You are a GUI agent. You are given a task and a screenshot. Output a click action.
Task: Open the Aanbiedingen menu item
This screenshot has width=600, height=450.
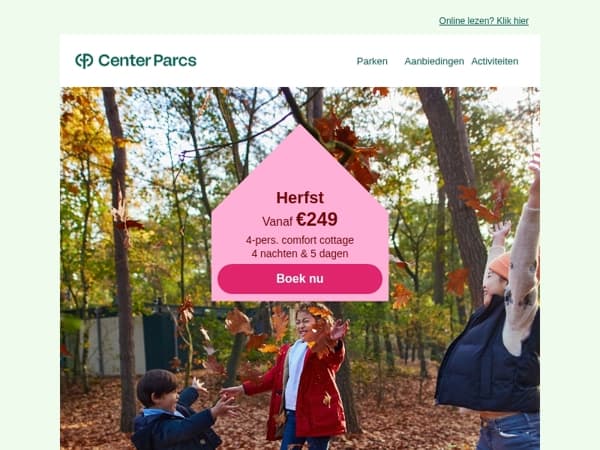(434, 61)
